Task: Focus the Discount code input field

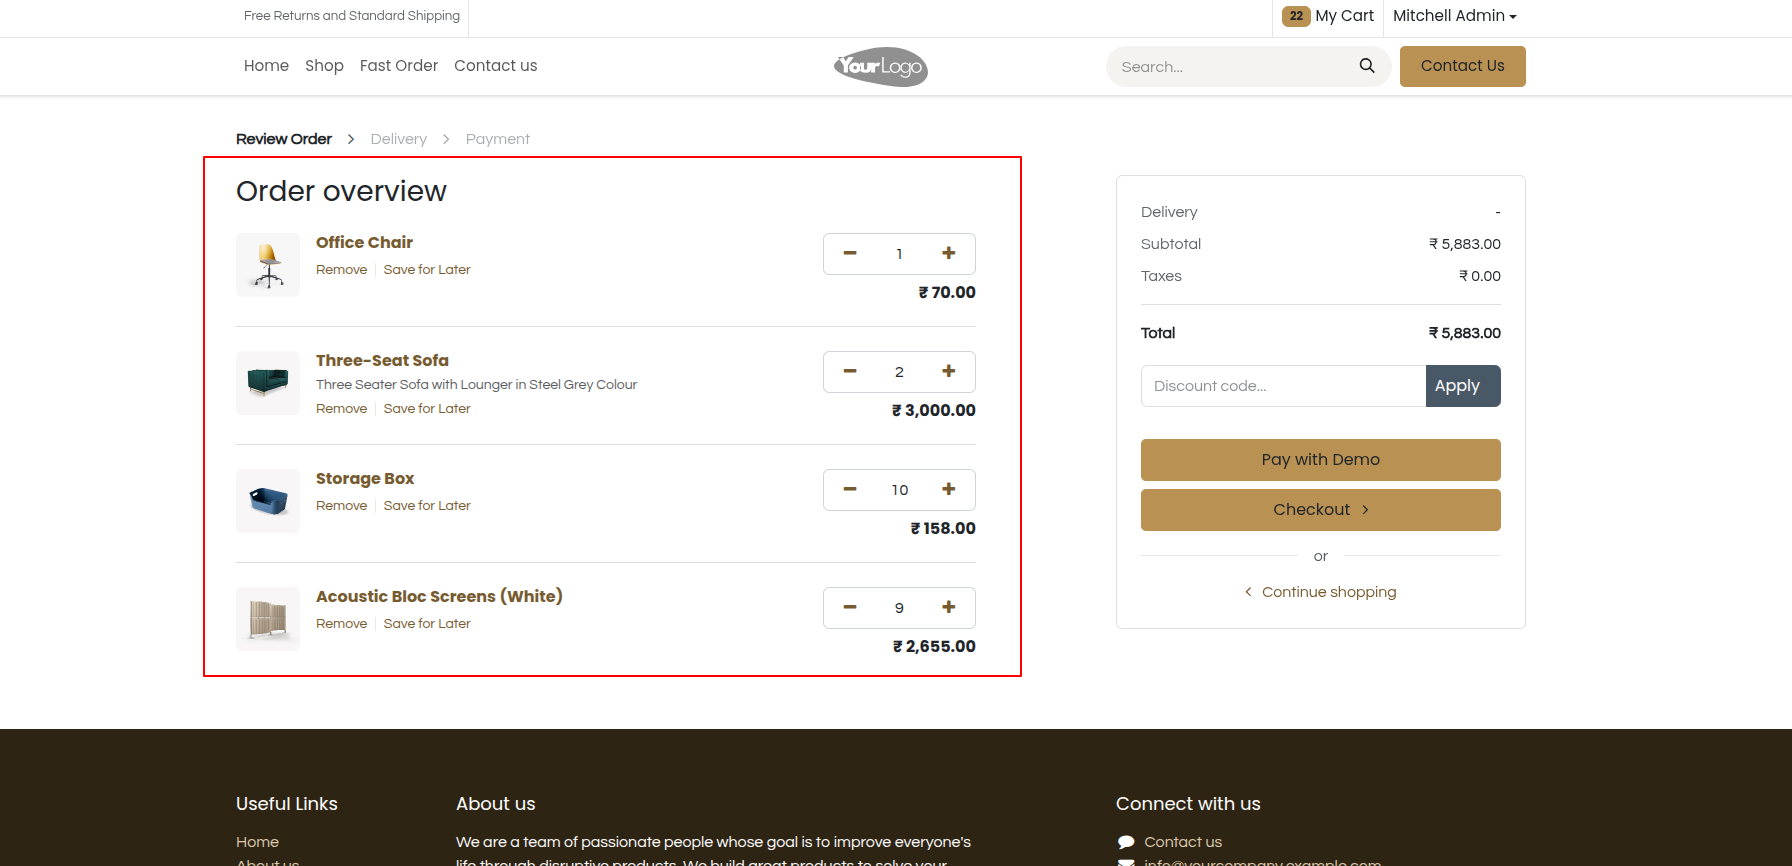Action: click(x=1283, y=386)
